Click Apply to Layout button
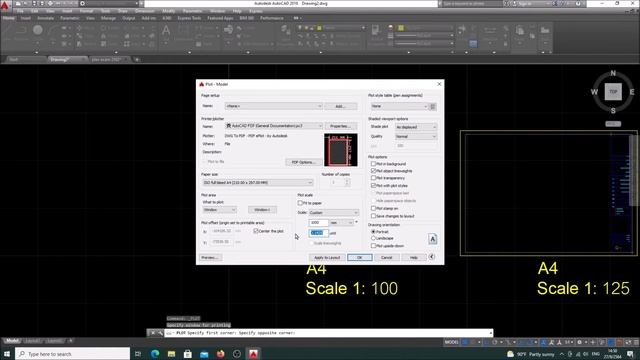The image size is (640, 360). [327, 258]
